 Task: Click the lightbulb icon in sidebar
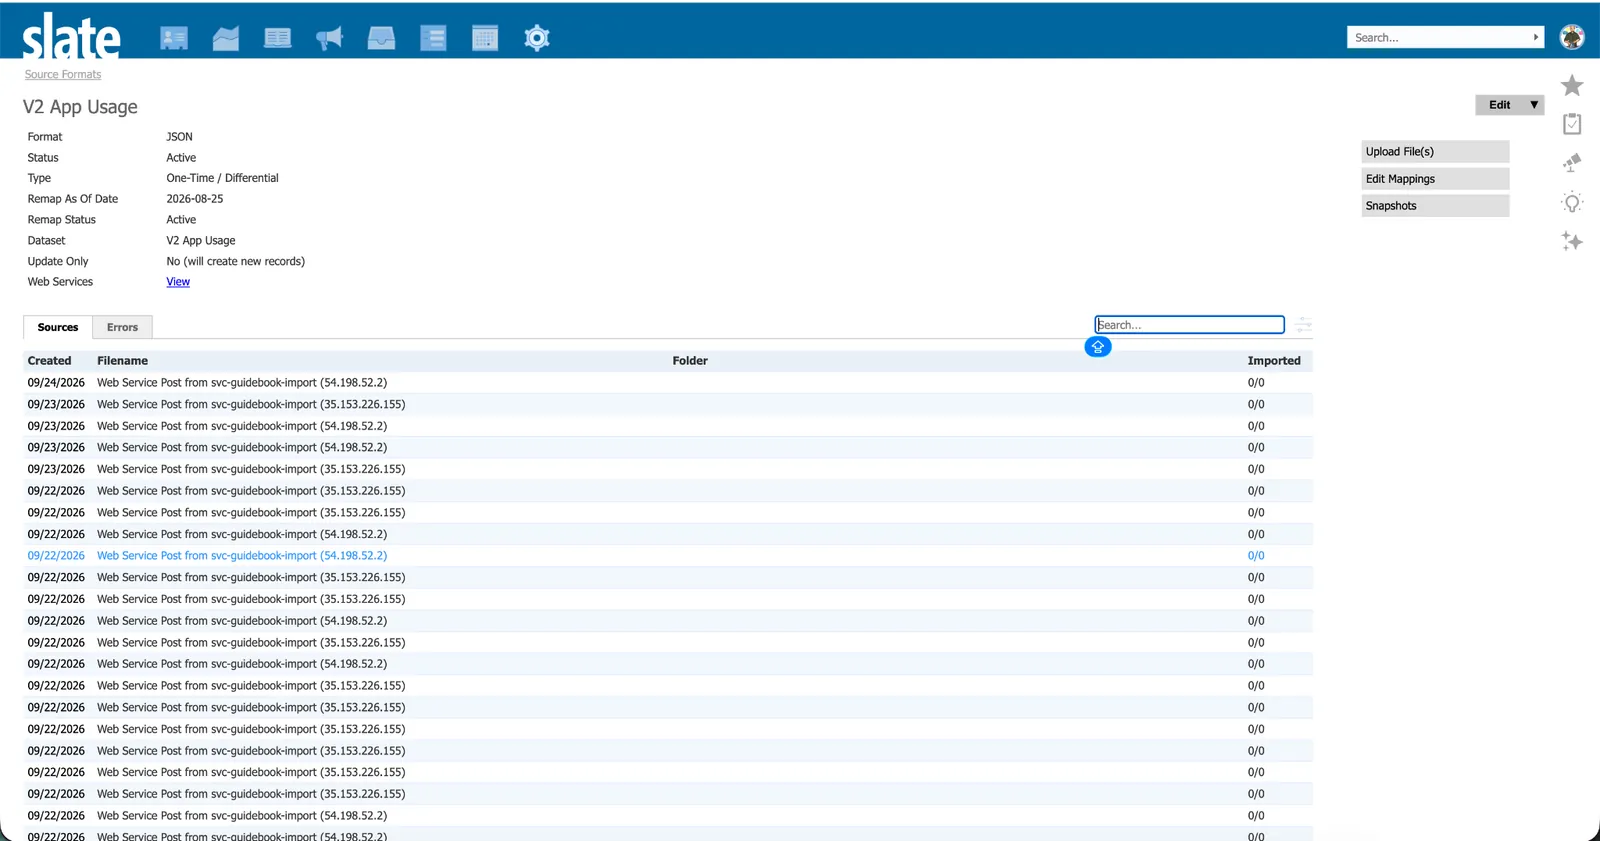coord(1572,203)
